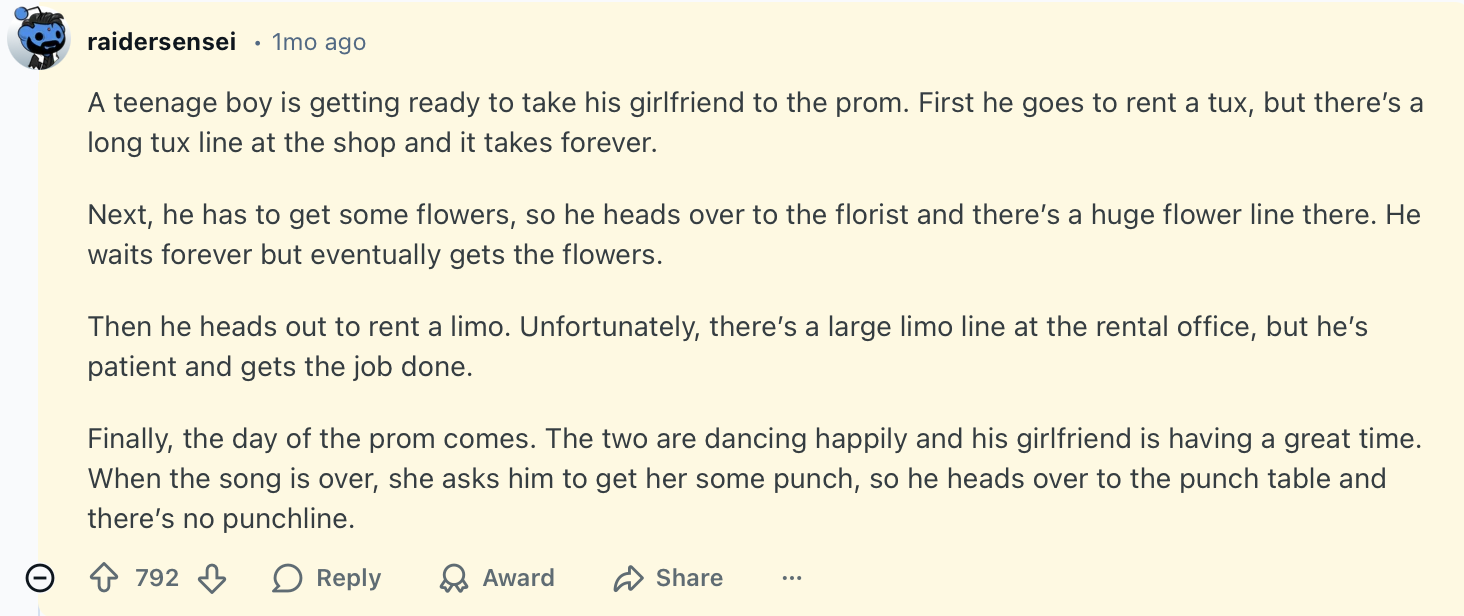Click raidersensei's Snoo avatar icon
This screenshot has height=616, width=1464.
point(40,40)
